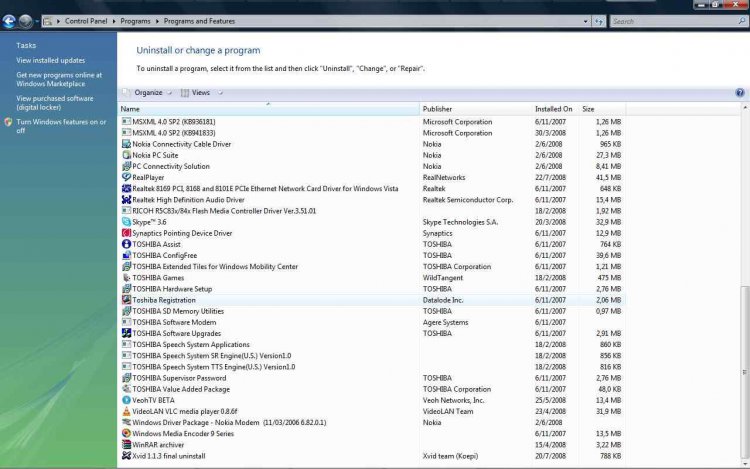Click the Xvid 1.1.3 uninstall icon
Image resolution: width=750 pixels, height=469 pixels.
coord(126,456)
